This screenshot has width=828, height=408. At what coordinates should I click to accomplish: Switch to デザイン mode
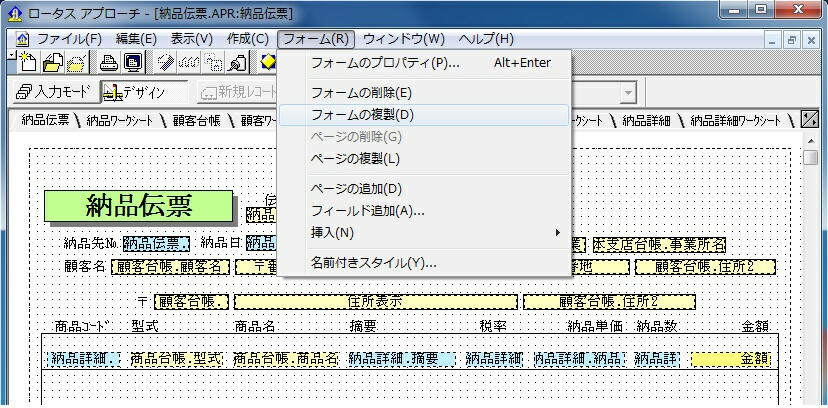click(x=145, y=92)
